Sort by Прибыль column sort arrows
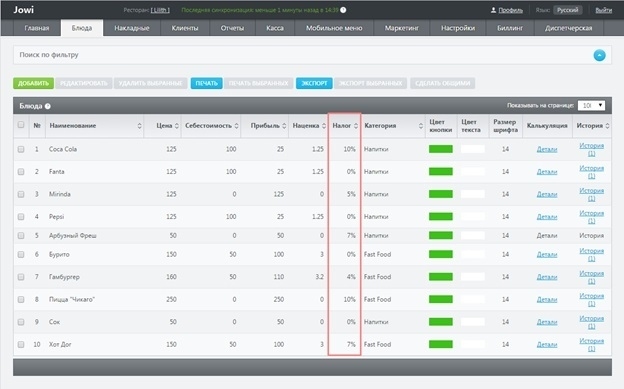 (x=284, y=126)
